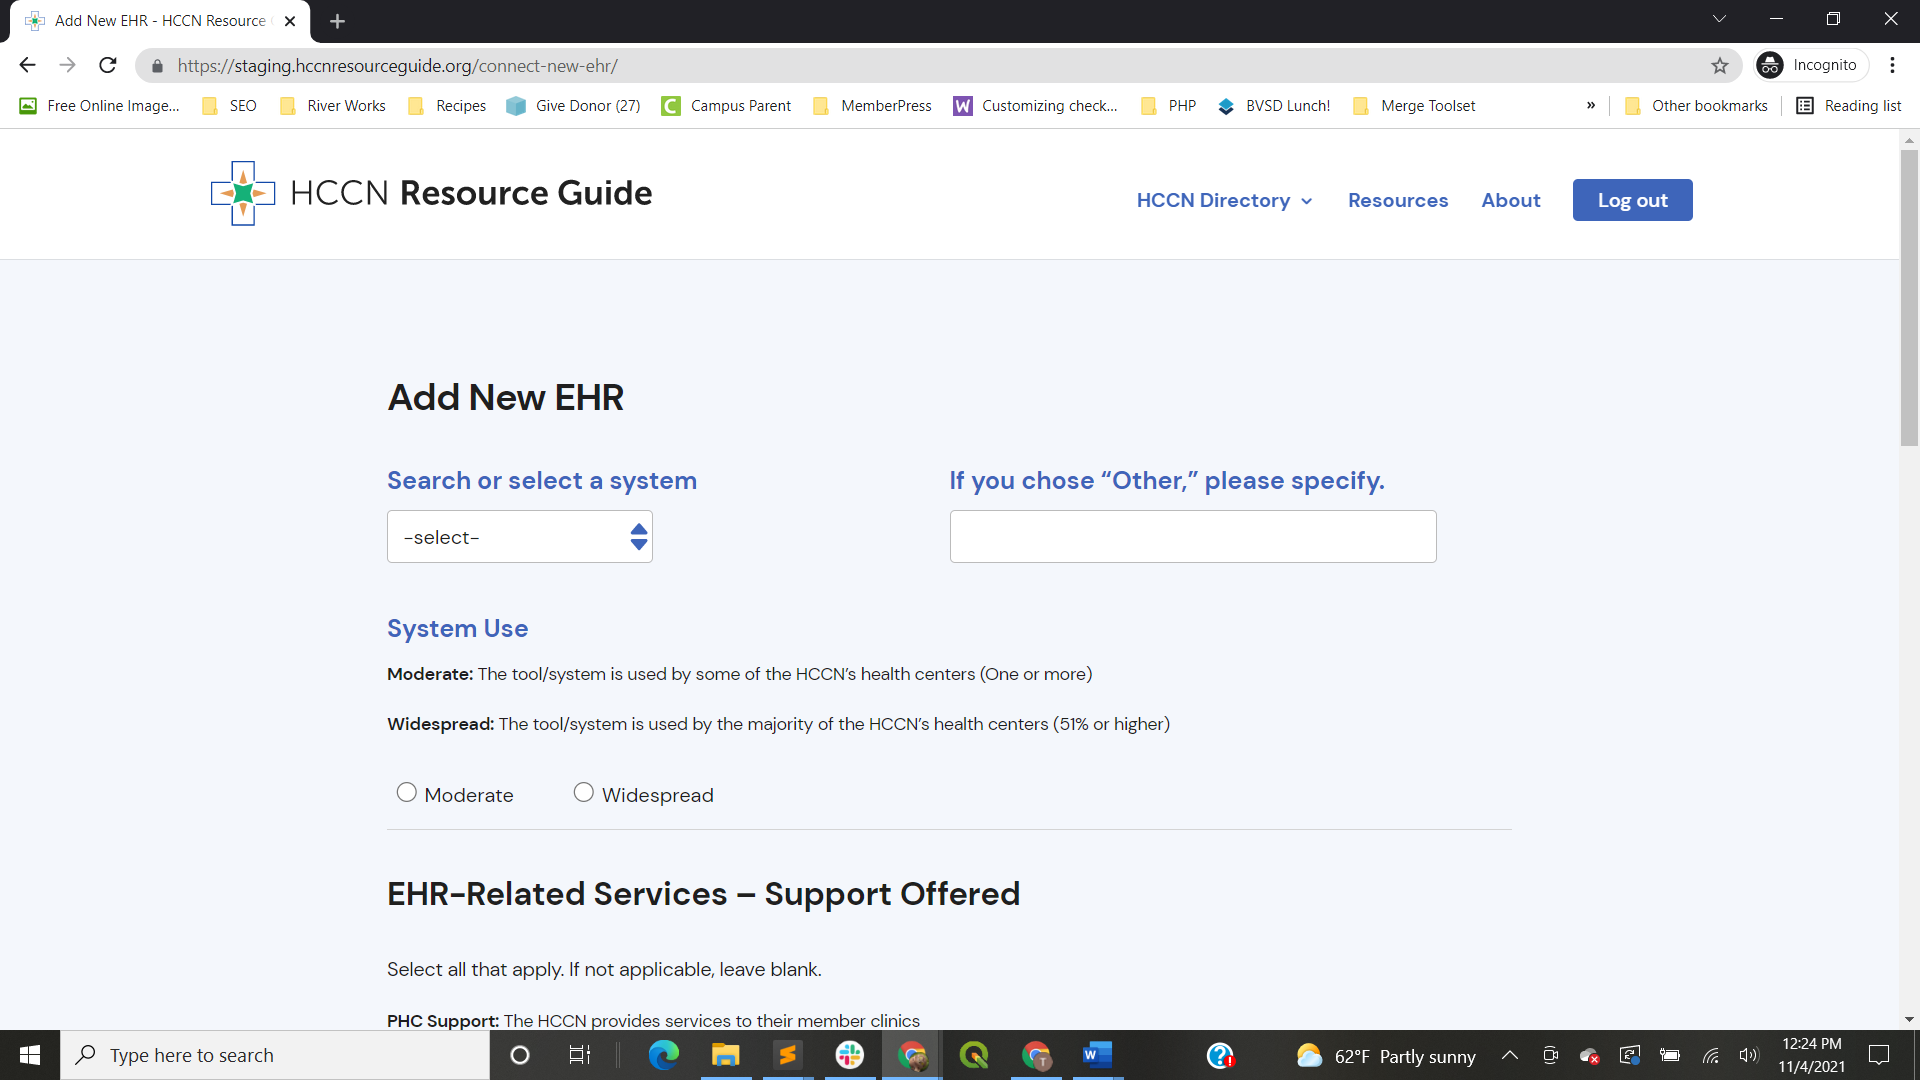
Task: Open Cortana circle icon in taskbar
Action: (520, 1055)
